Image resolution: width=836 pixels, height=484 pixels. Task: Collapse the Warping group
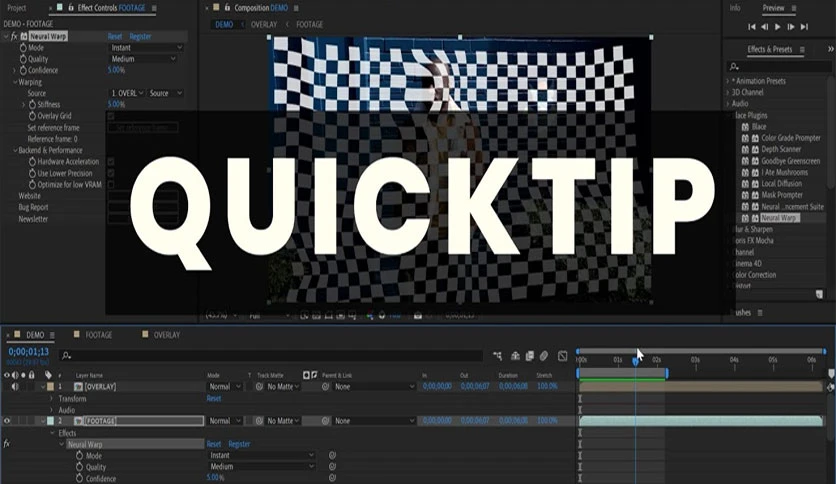tap(15, 82)
